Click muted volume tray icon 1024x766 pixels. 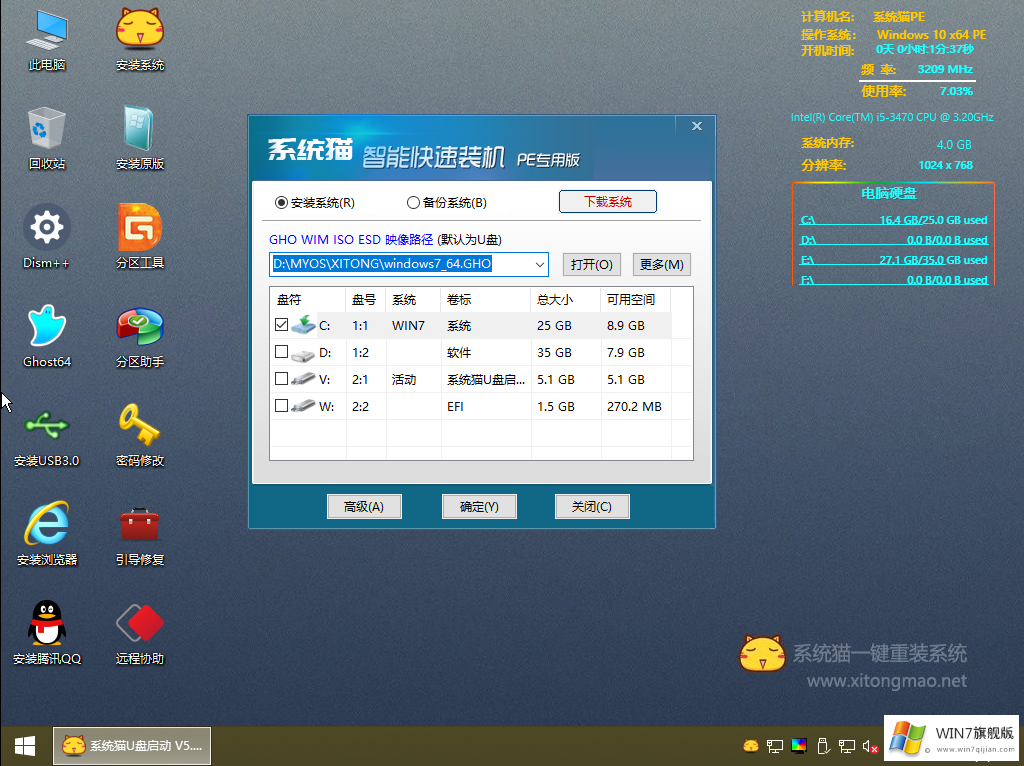(x=870, y=746)
